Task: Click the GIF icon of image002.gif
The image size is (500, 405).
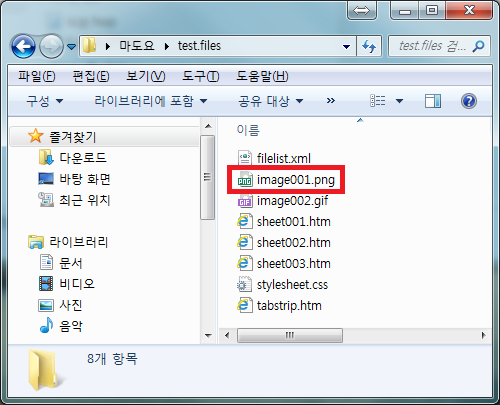Action: coord(245,201)
